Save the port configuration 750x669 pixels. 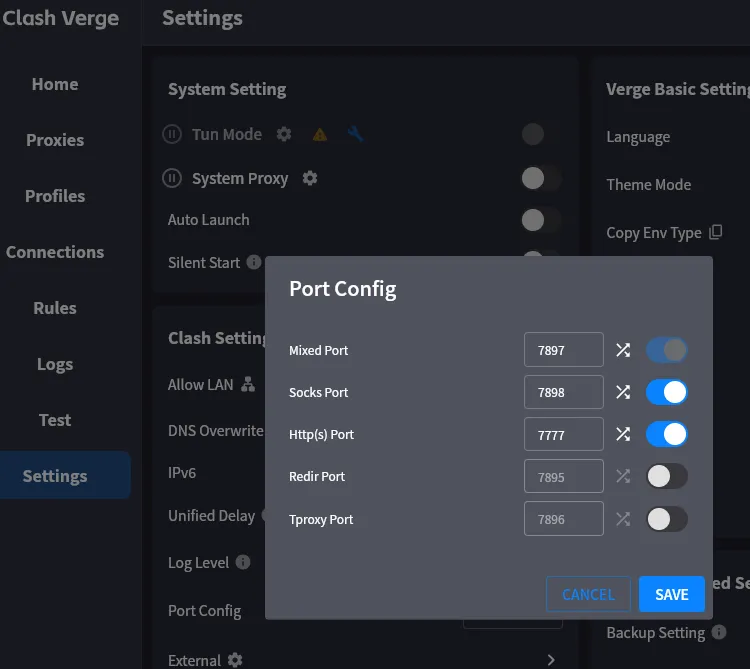[x=671, y=594]
